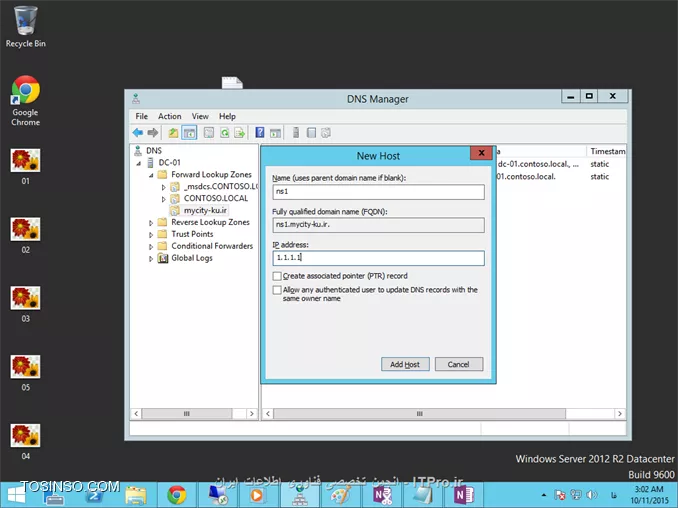678x508 pixels.
Task: Click results pane scroll right arrow
Action: pos(620,414)
